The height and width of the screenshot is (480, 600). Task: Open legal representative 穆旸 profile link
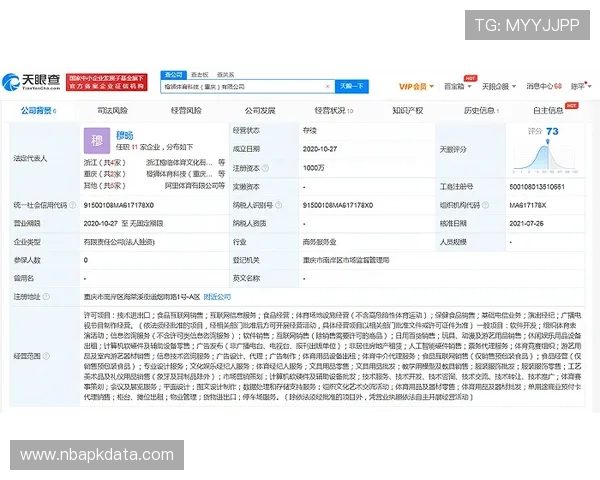[124, 135]
